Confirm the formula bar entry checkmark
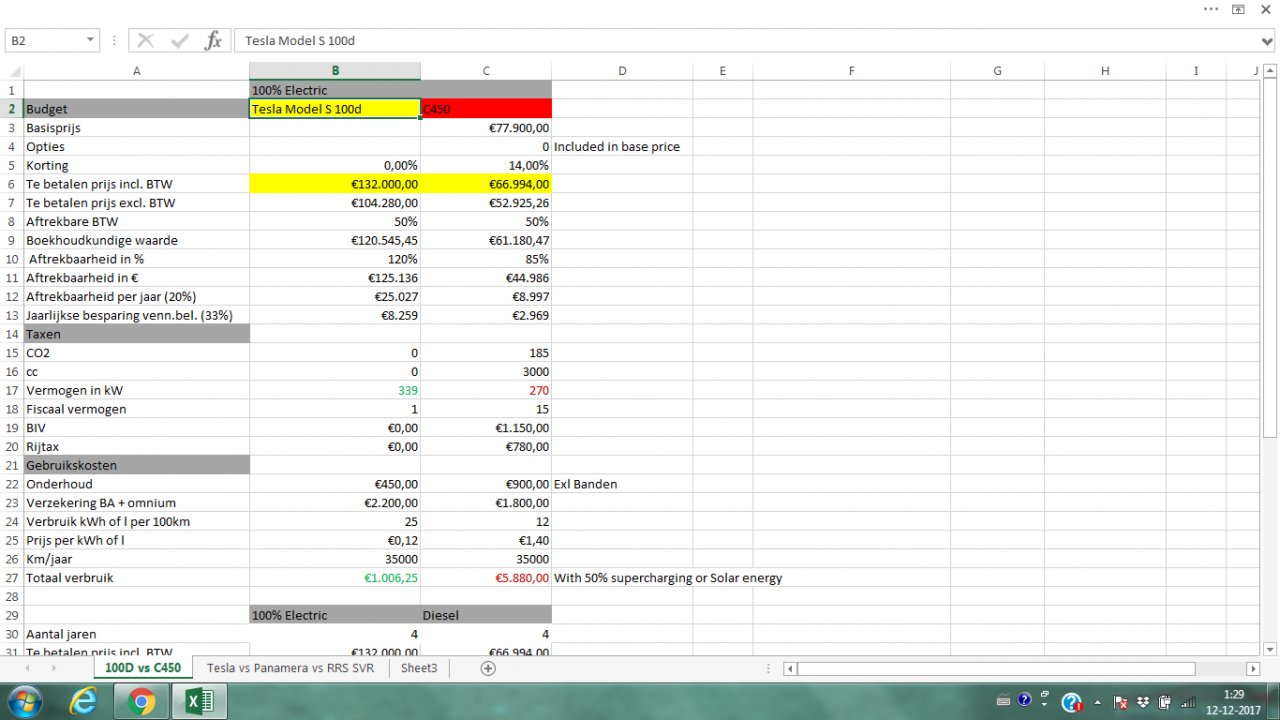 [x=180, y=41]
